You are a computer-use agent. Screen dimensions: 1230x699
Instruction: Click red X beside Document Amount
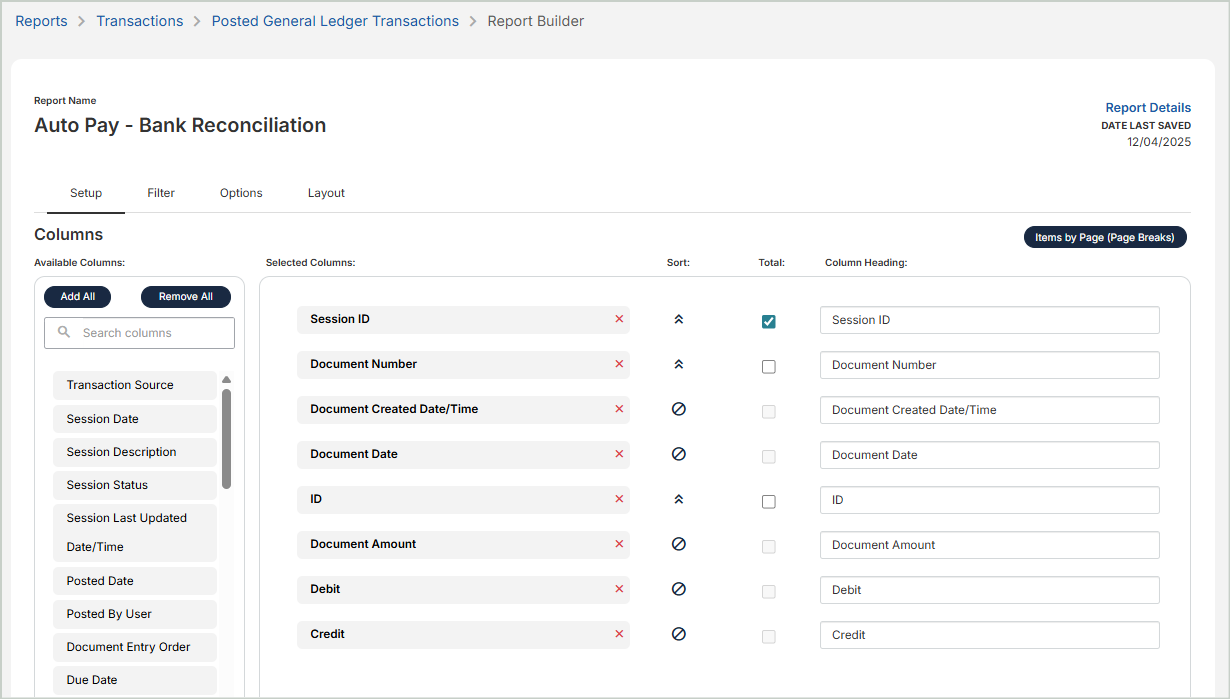pyautogui.click(x=619, y=544)
